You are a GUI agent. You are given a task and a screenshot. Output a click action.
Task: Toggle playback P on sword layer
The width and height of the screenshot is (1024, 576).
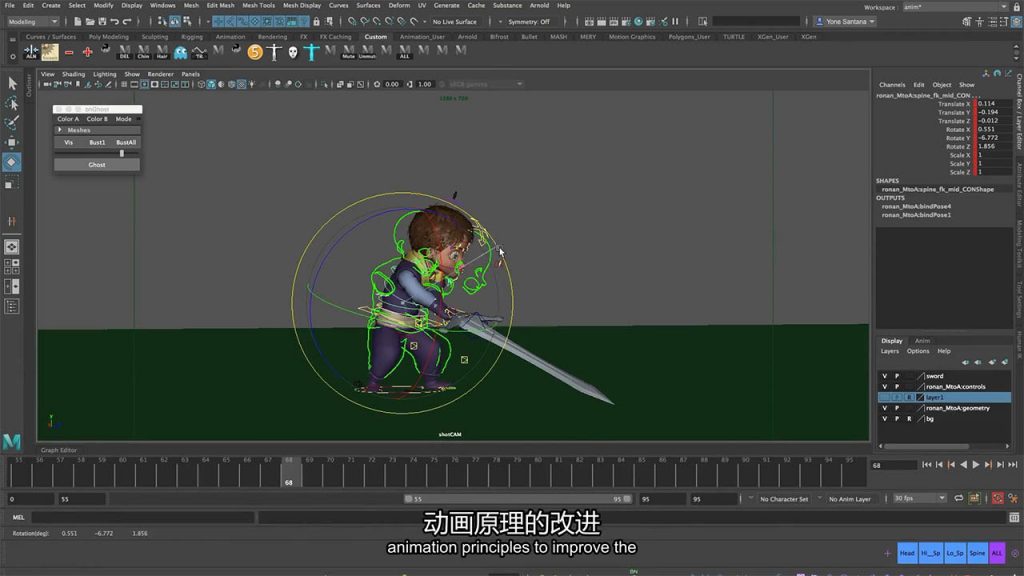point(897,376)
